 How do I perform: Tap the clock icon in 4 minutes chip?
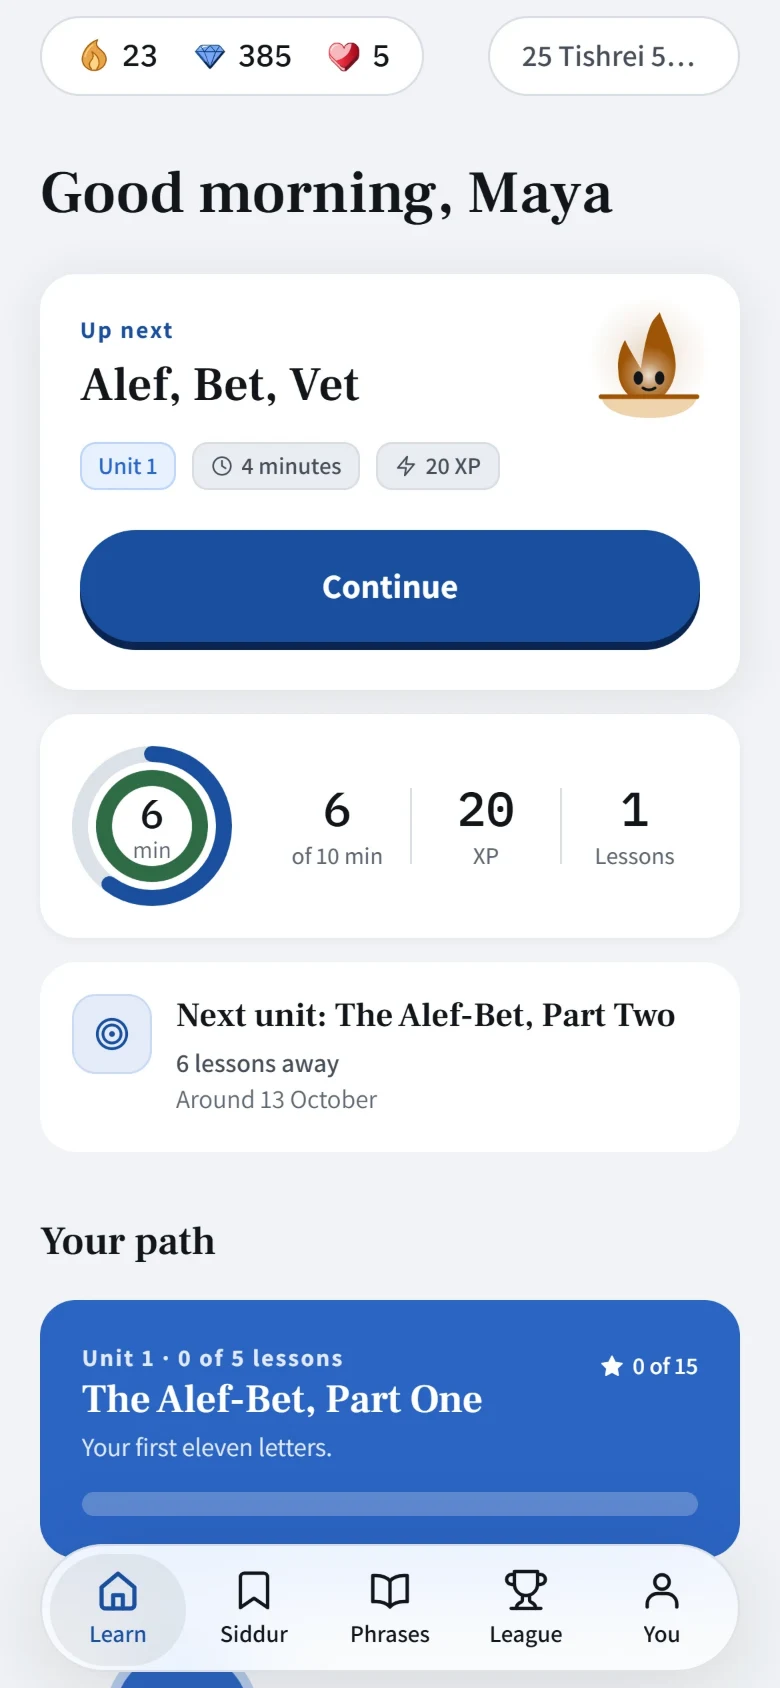(x=222, y=466)
